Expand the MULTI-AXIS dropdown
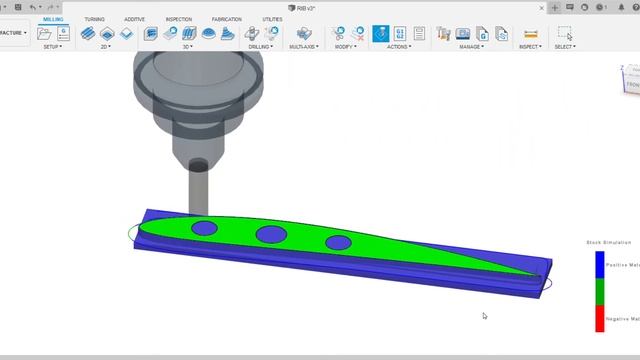640x360 pixels. tap(304, 47)
